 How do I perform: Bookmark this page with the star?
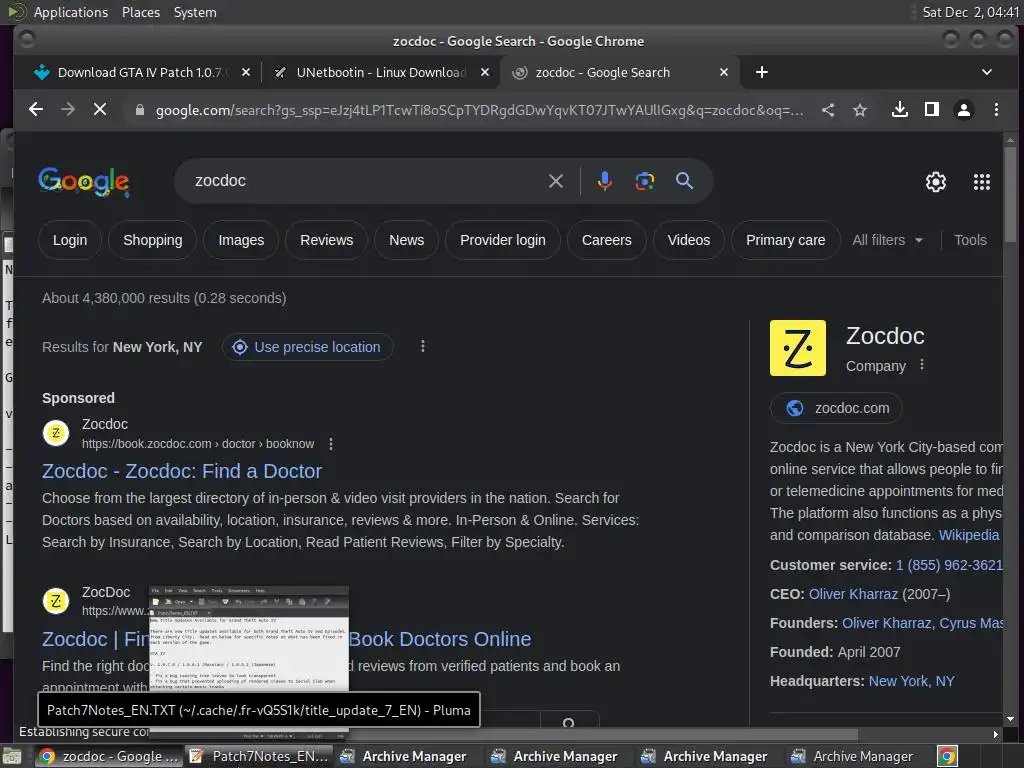pos(860,110)
